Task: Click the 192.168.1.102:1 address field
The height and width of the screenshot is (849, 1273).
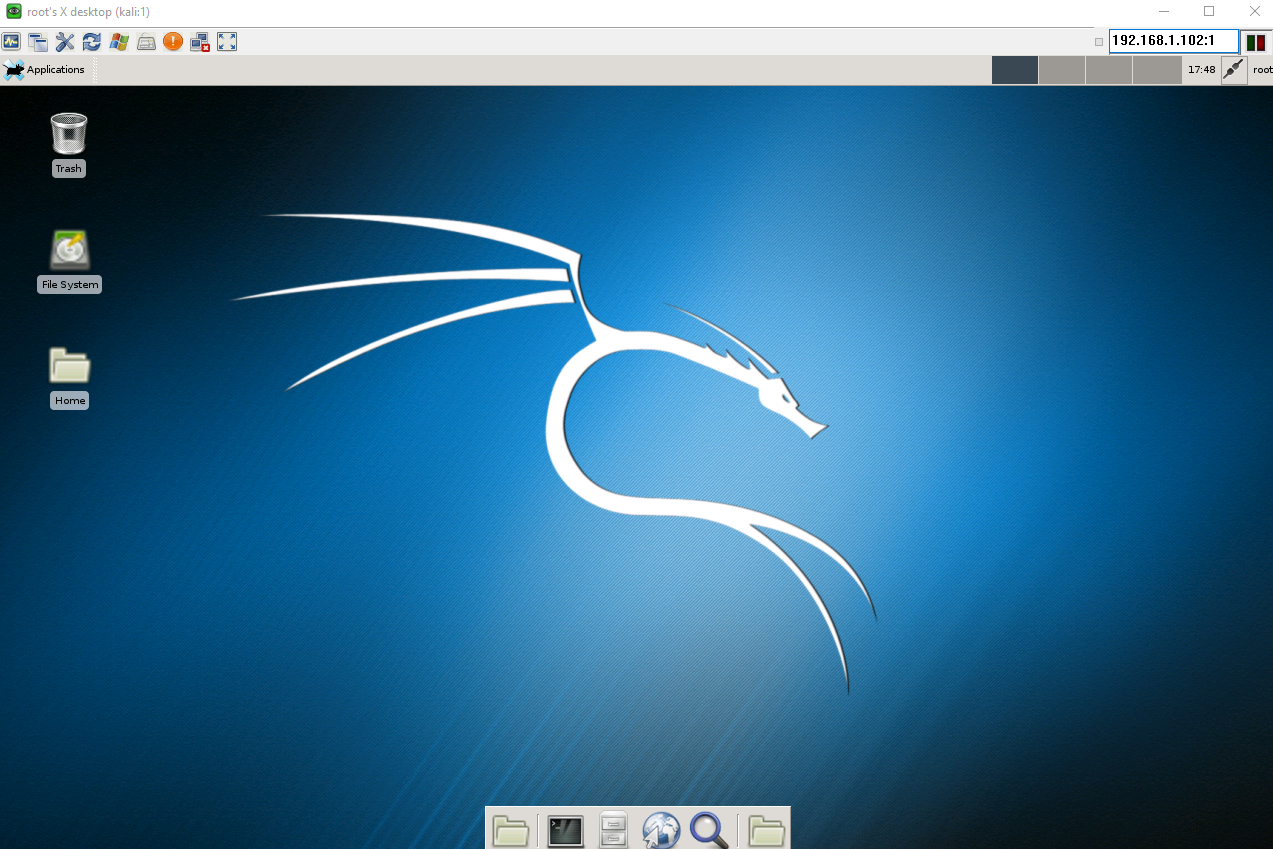Action: click(x=1173, y=41)
